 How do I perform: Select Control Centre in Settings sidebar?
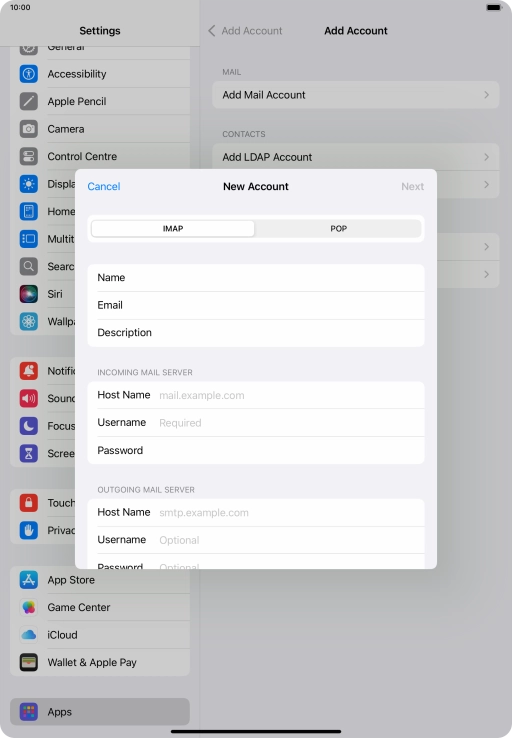tap(100, 156)
